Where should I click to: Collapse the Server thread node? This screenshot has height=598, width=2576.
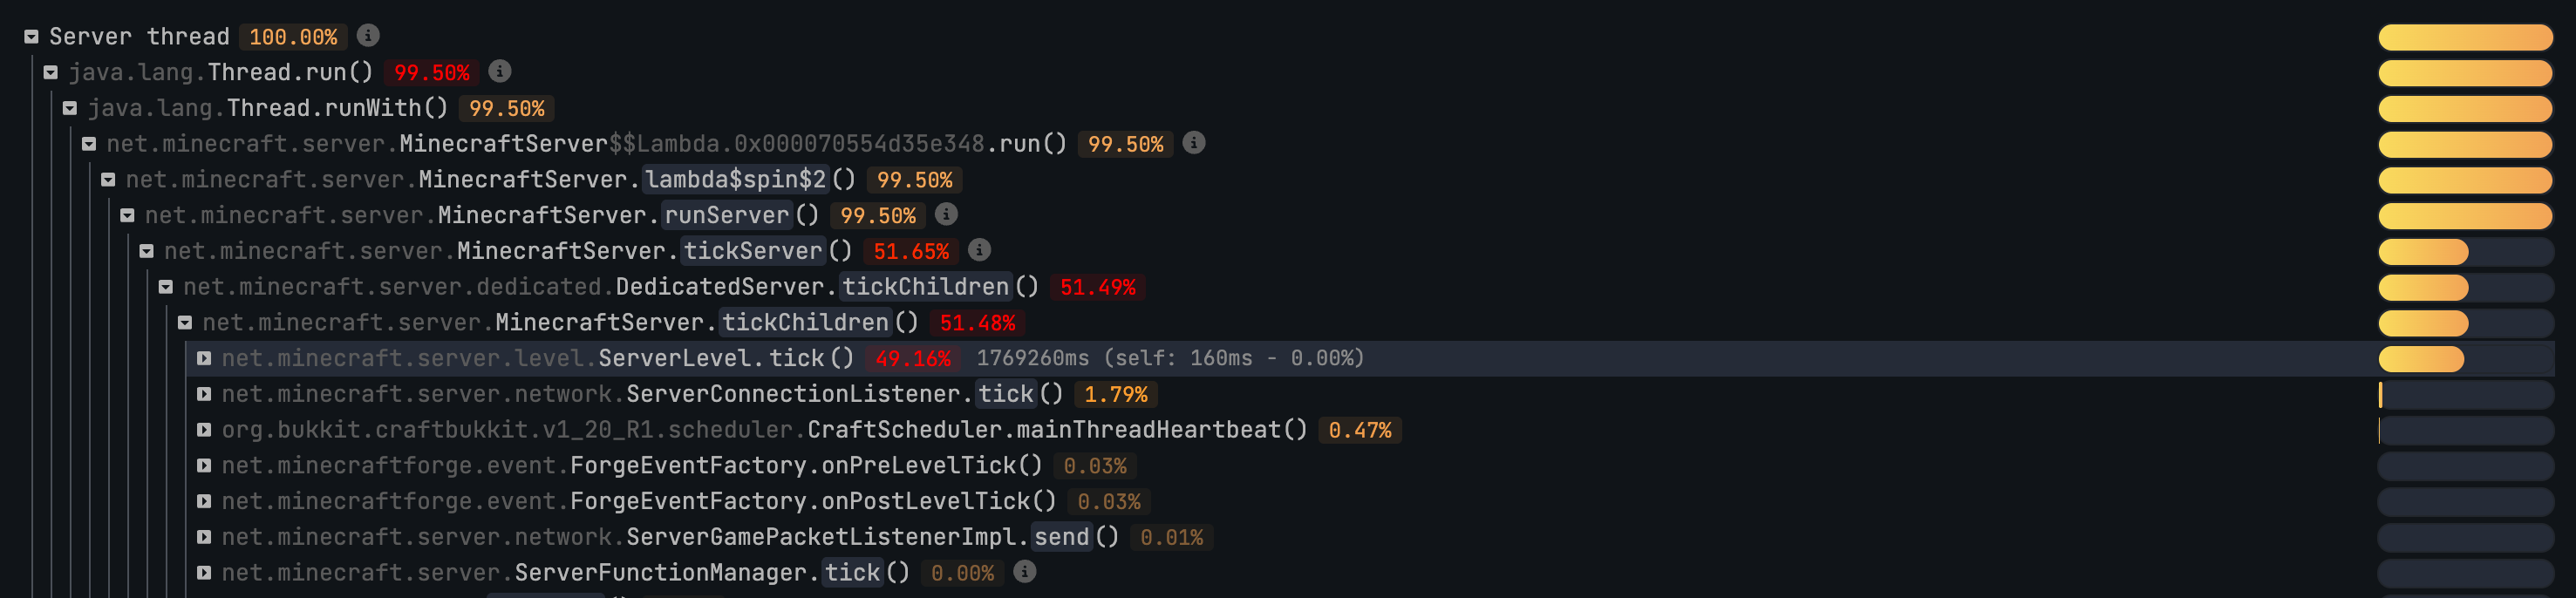(32, 37)
